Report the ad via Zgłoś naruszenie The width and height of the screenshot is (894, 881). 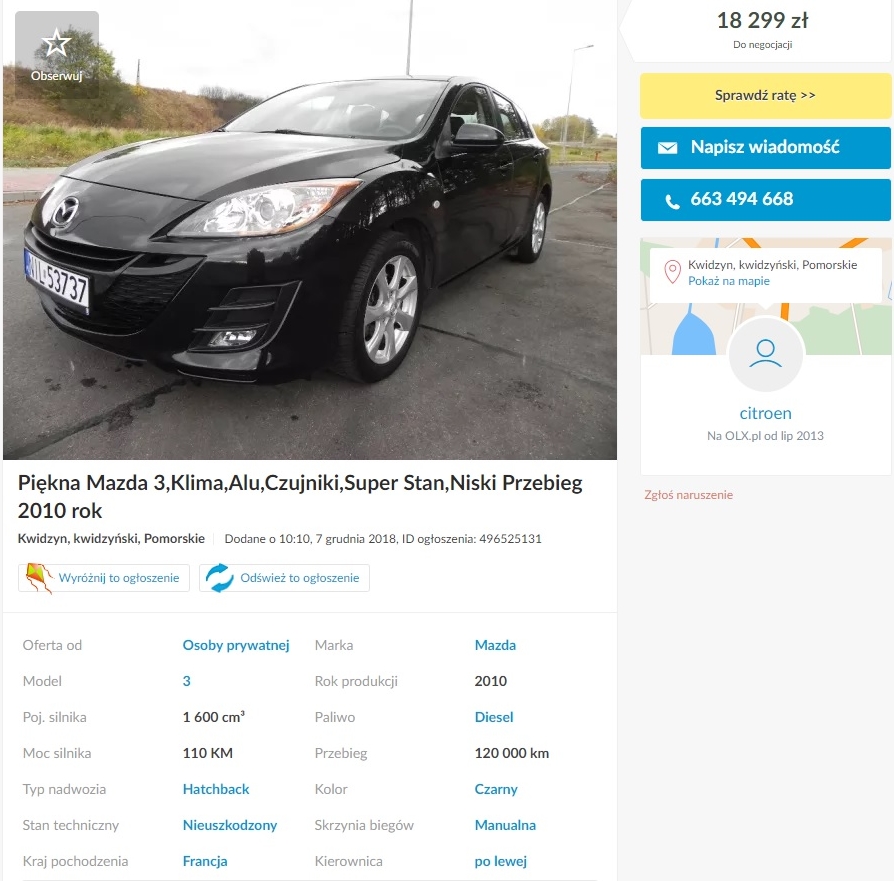click(688, 495)
